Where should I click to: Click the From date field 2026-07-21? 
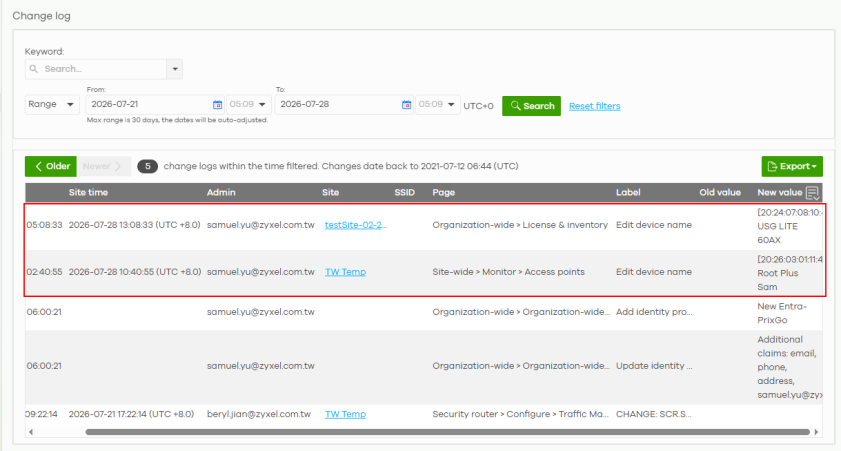tap(154, 104)
